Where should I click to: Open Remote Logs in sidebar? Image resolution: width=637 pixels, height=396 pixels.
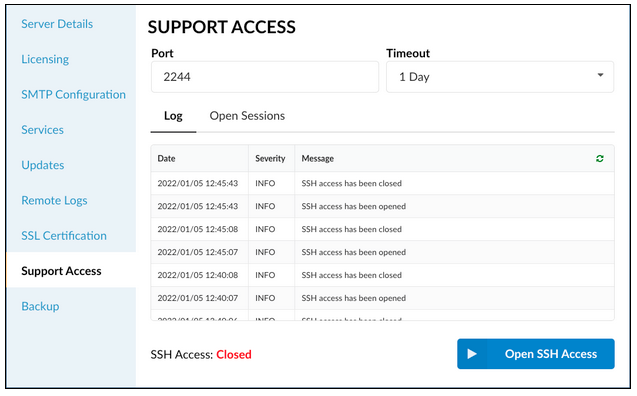54,201
